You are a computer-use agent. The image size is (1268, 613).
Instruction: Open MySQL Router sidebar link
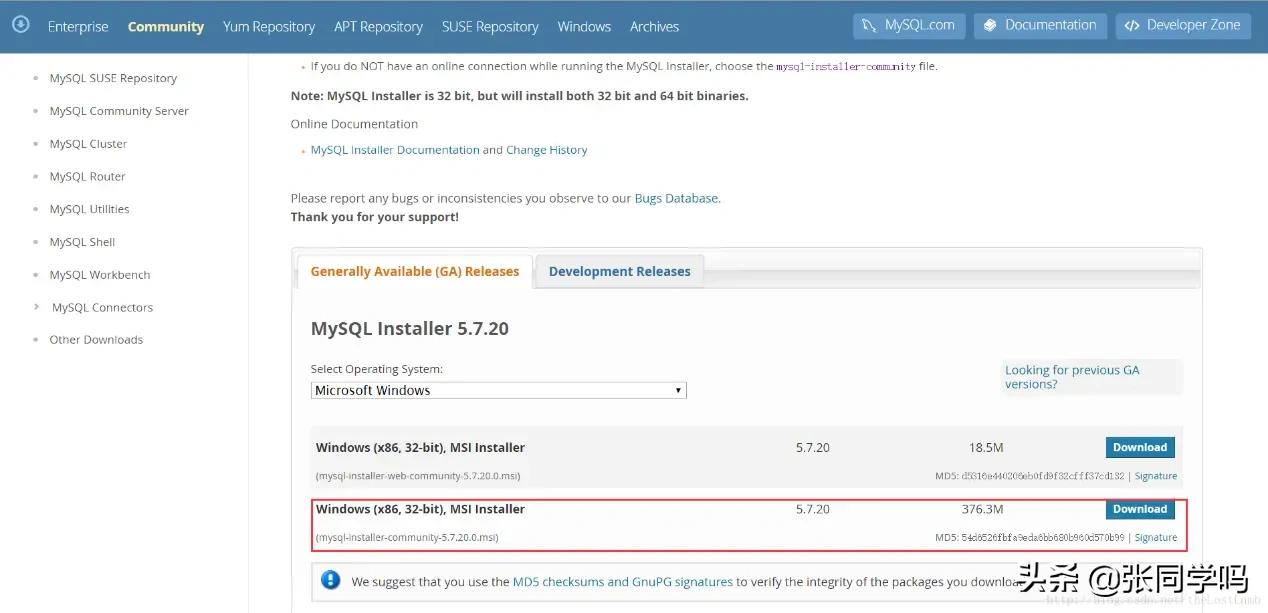87,177
